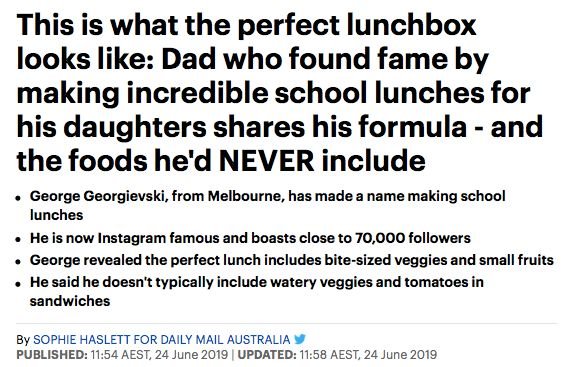Click the George Georgievski from Melbourne bullet

[x=267, y=205]
